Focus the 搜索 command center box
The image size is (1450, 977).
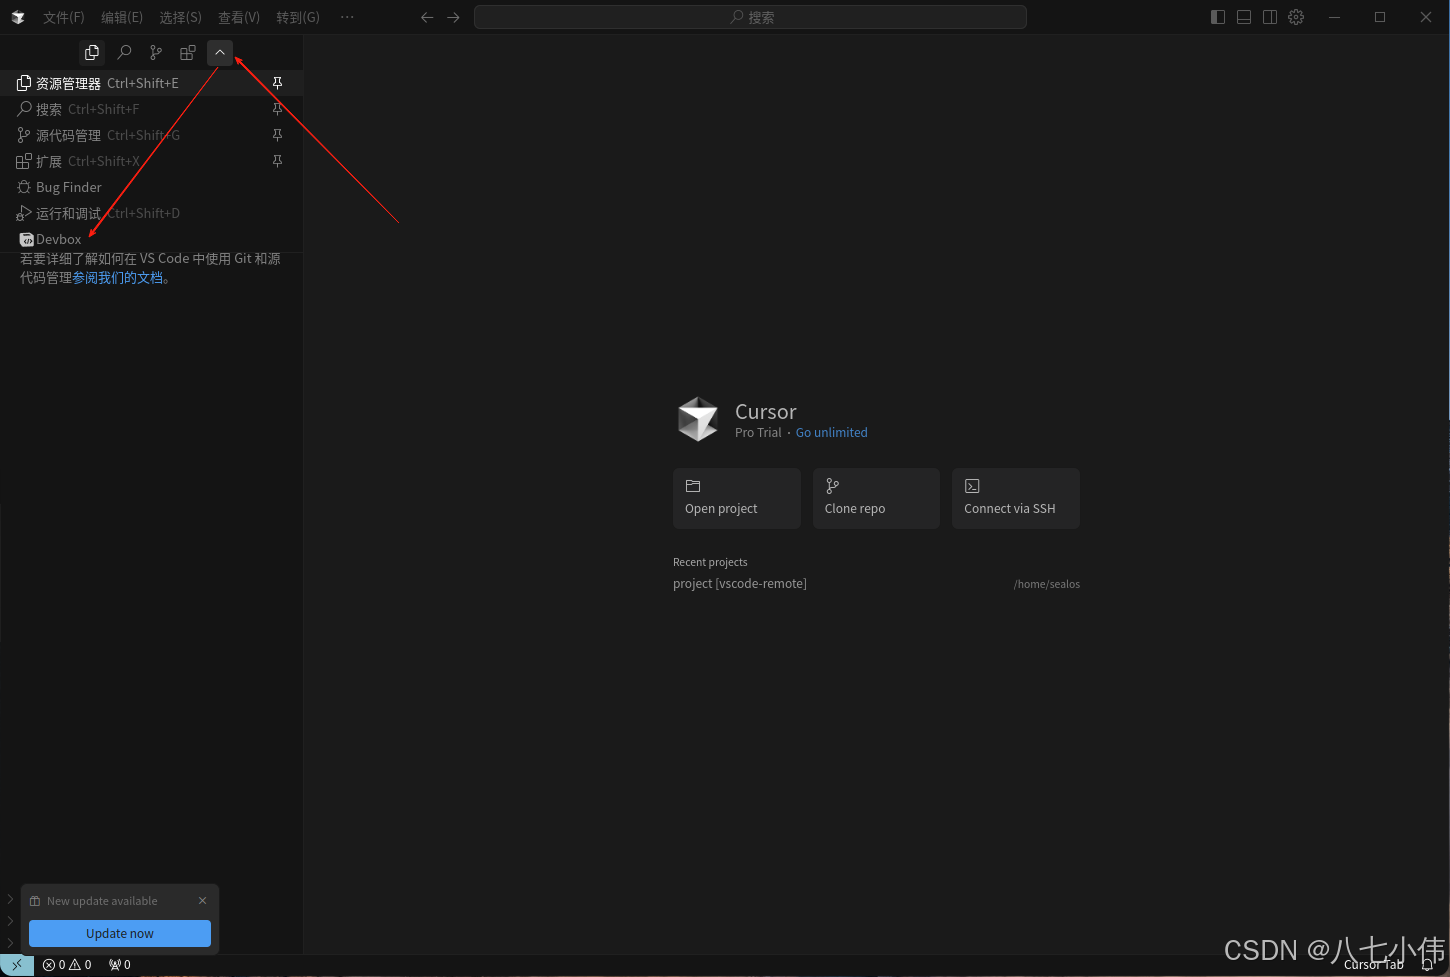(750, 17)
